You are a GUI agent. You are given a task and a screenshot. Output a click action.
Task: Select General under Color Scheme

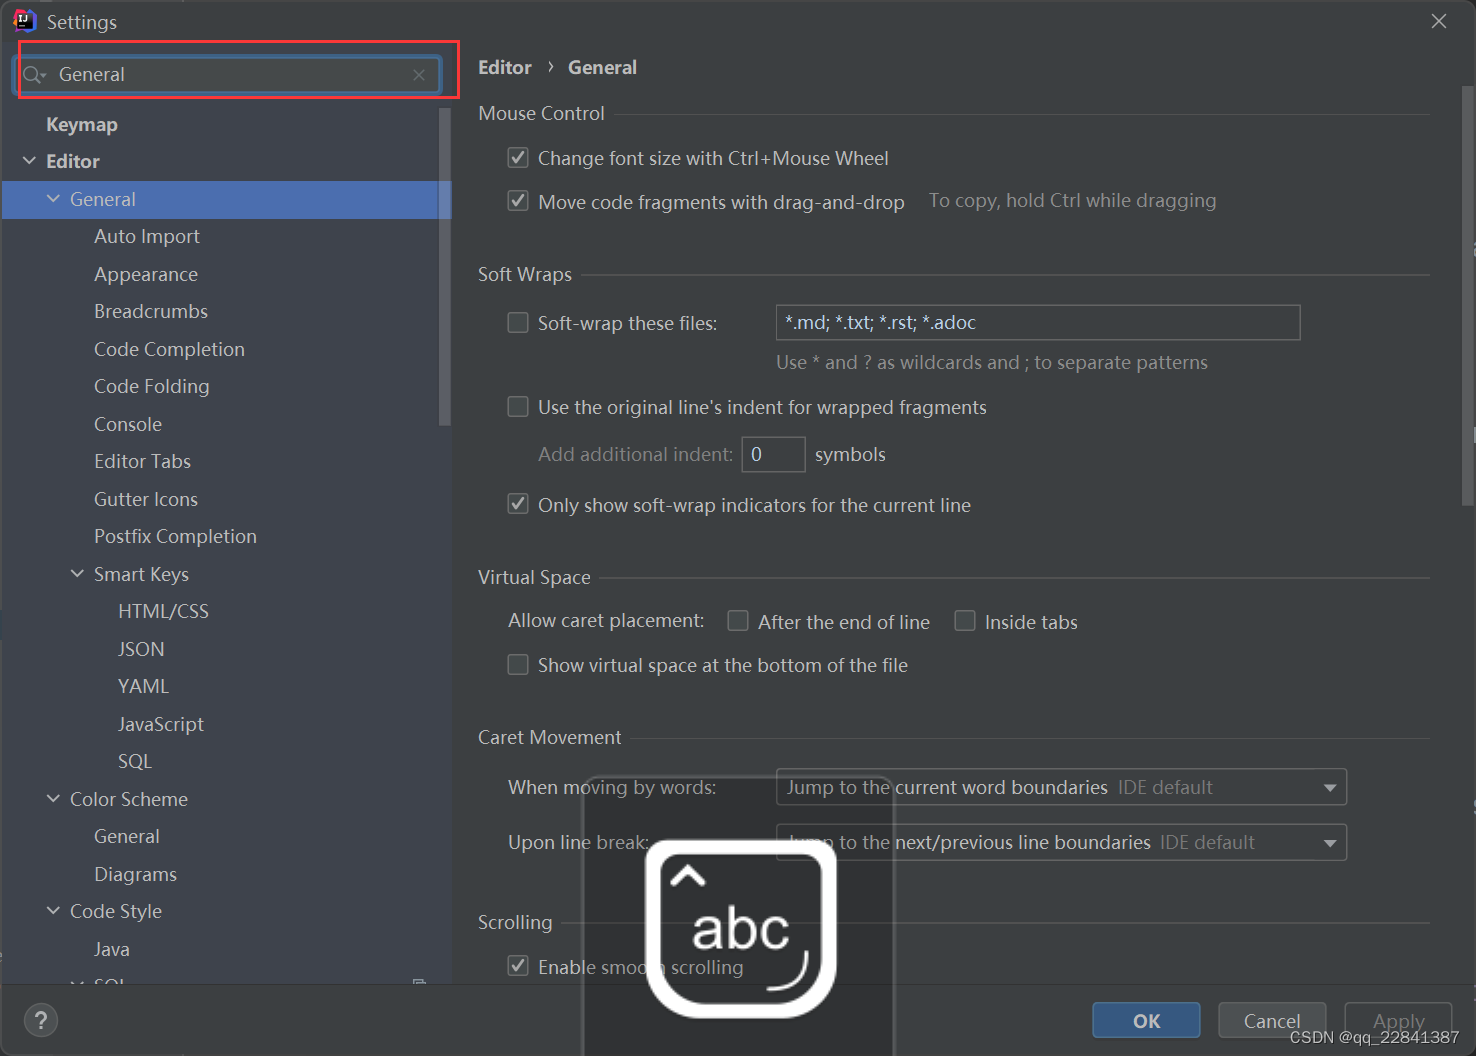tap(127, 836)
